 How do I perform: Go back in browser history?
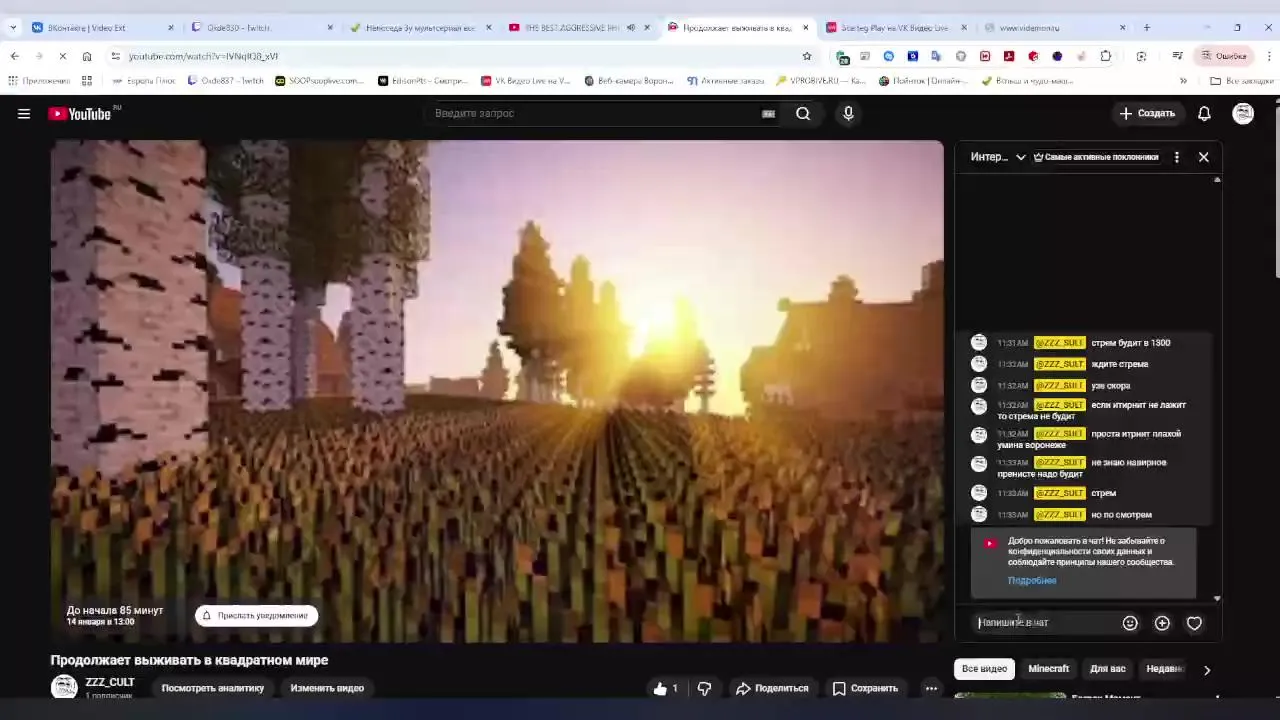click(14, 56)
